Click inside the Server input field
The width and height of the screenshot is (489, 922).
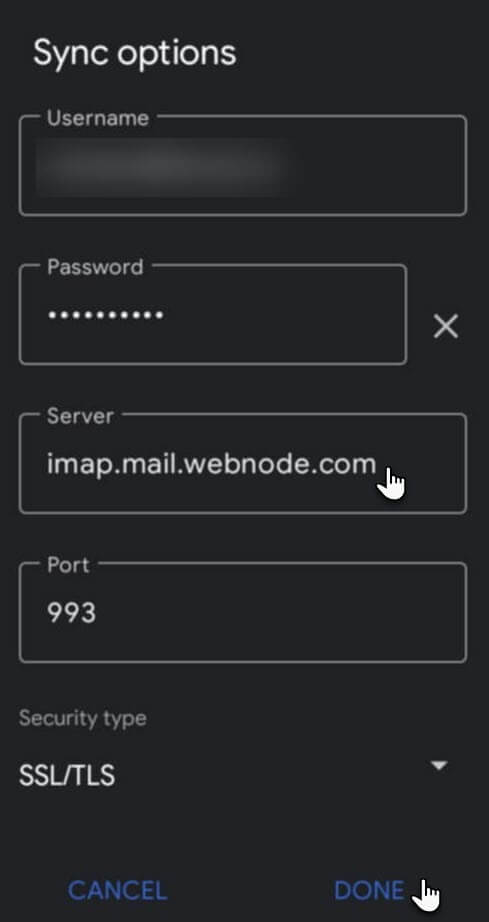click(243, 463)
